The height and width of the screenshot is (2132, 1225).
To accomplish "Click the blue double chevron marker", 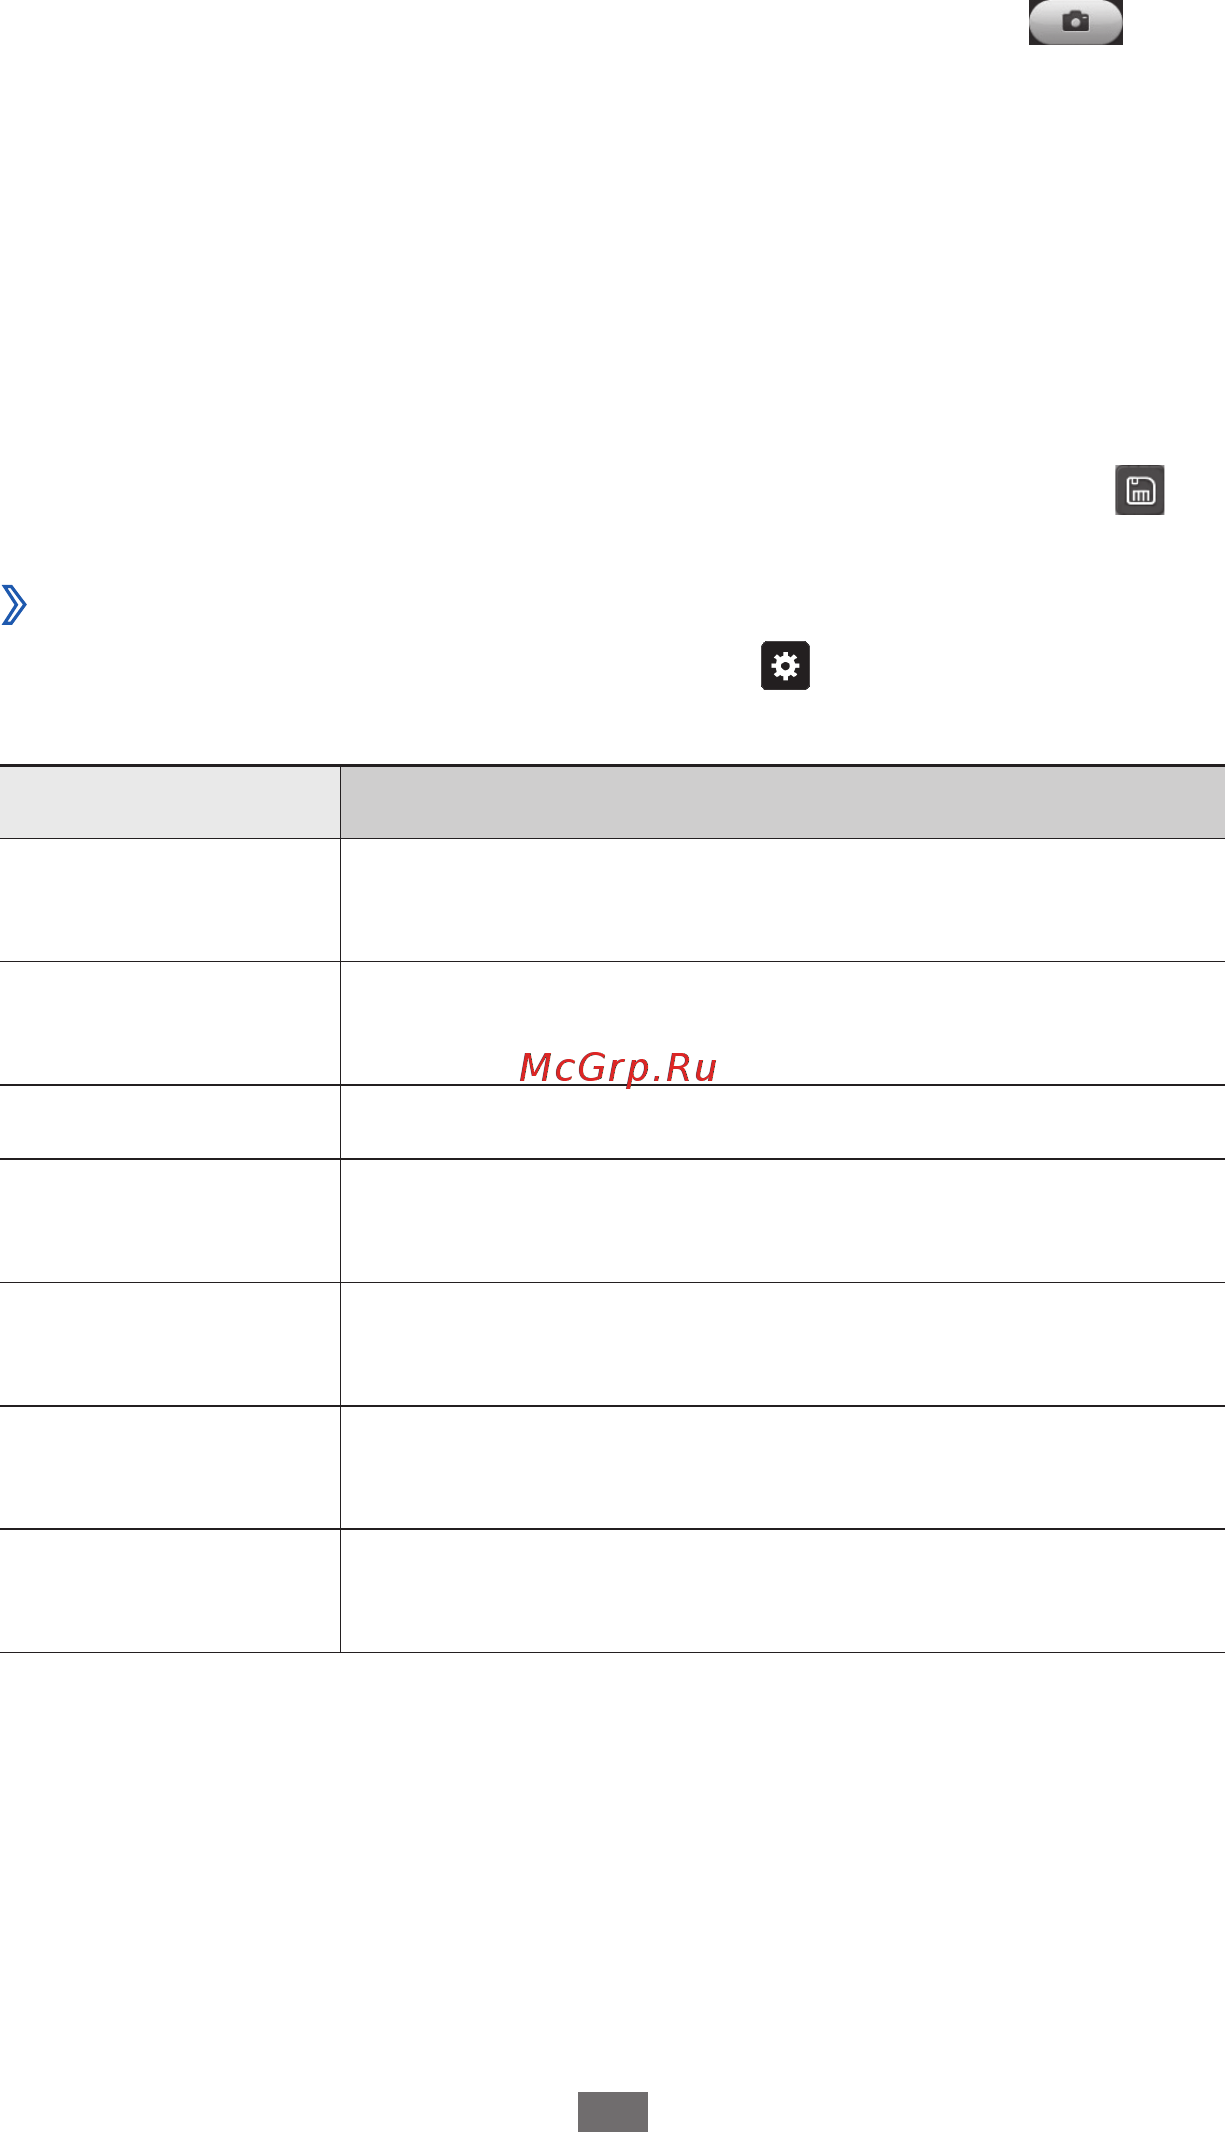I will [x=14, y=605].
